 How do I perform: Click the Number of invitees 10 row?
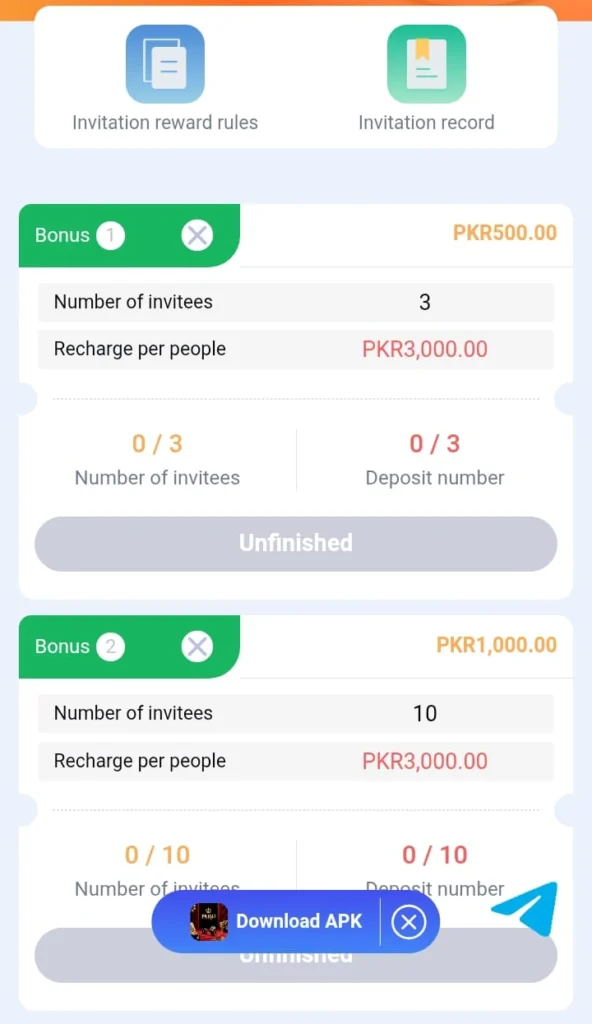pyautogui.click(x=295, y=713)
